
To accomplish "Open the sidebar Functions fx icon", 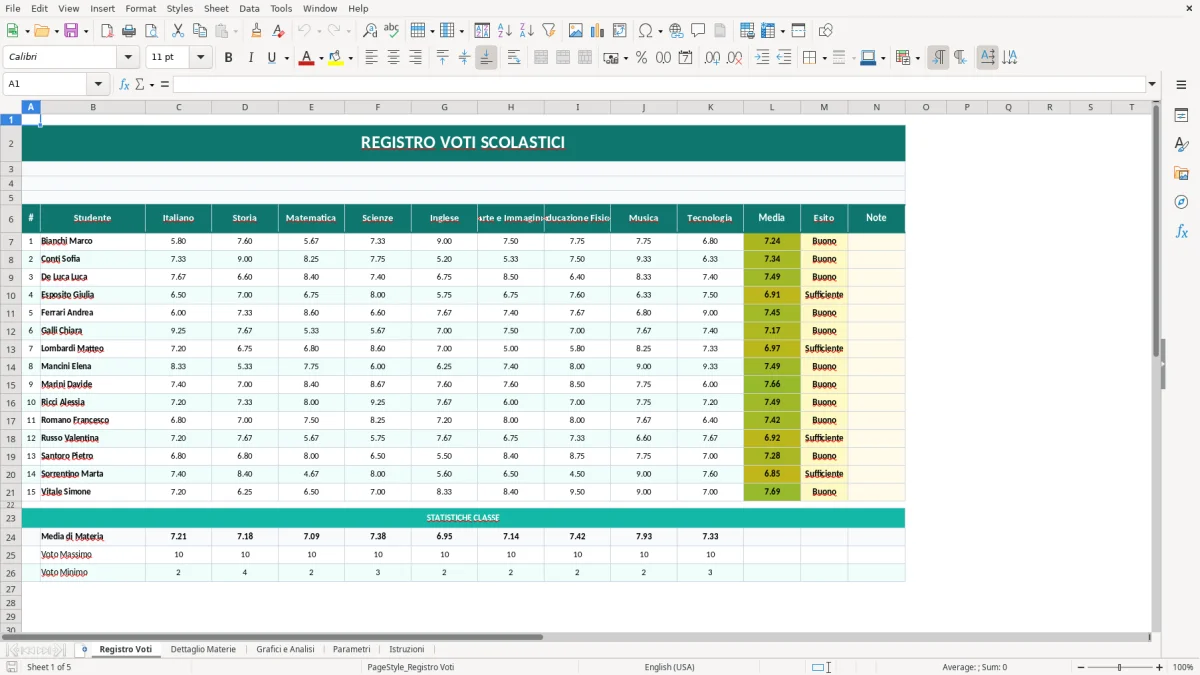I will (1181, 231).
